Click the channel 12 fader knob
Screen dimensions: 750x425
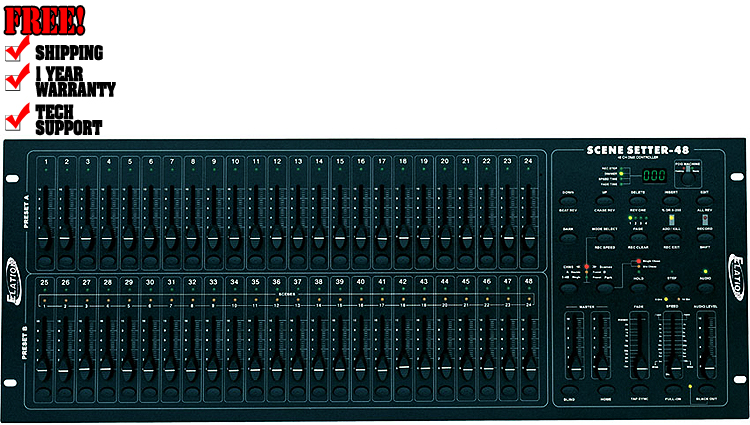coord(276,238)
